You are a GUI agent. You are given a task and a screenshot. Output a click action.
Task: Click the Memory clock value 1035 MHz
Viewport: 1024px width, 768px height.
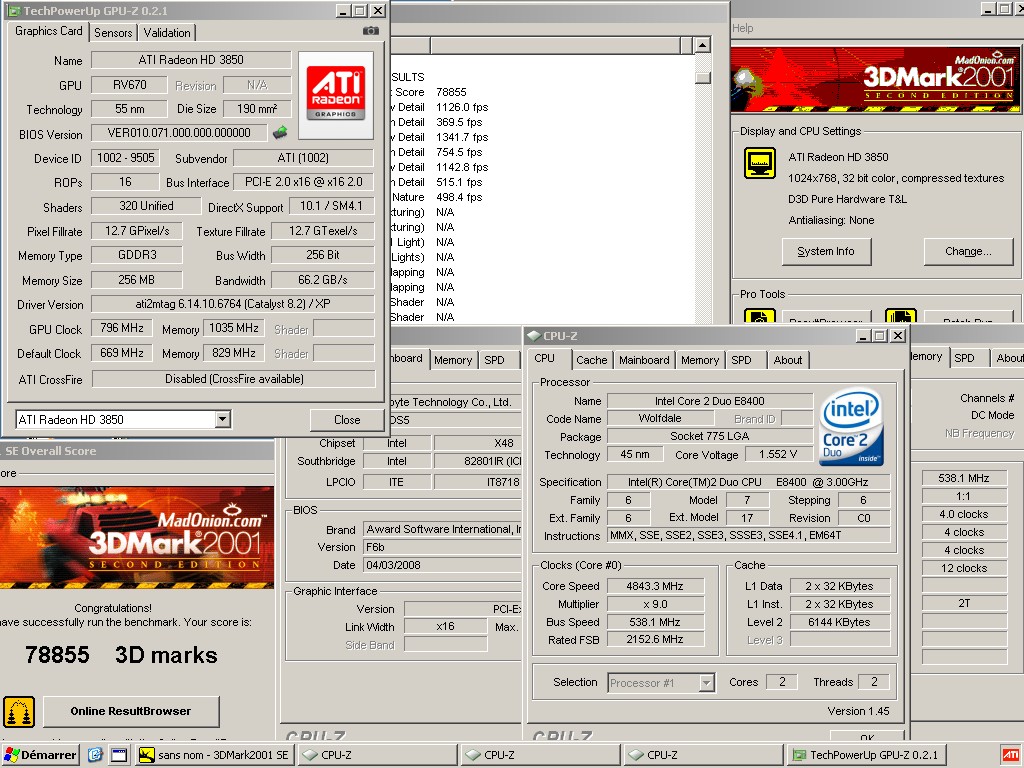tap(234, 328)
